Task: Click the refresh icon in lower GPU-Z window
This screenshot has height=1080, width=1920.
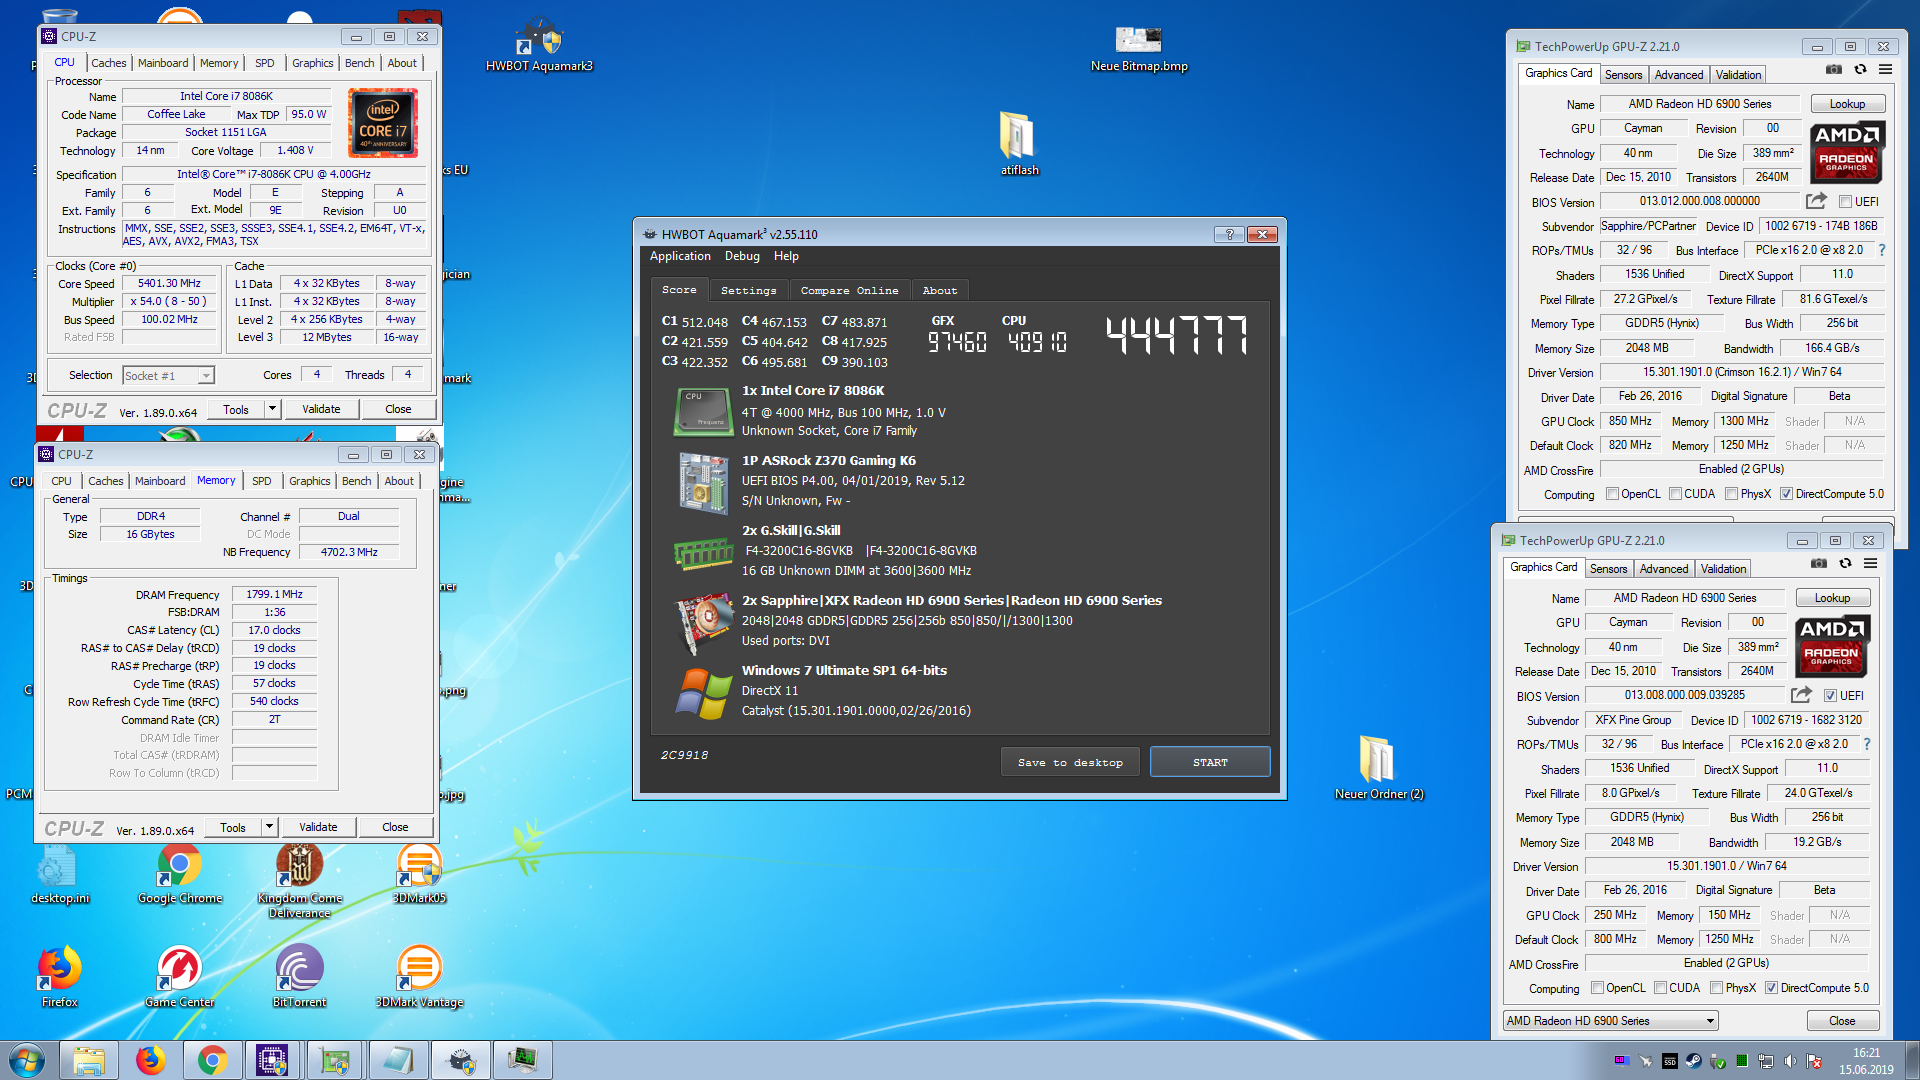Action: coord(1845,564)
